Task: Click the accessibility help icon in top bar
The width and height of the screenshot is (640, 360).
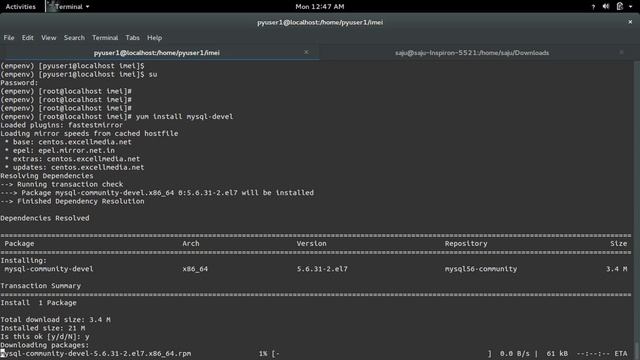Action: pos(593,7)
